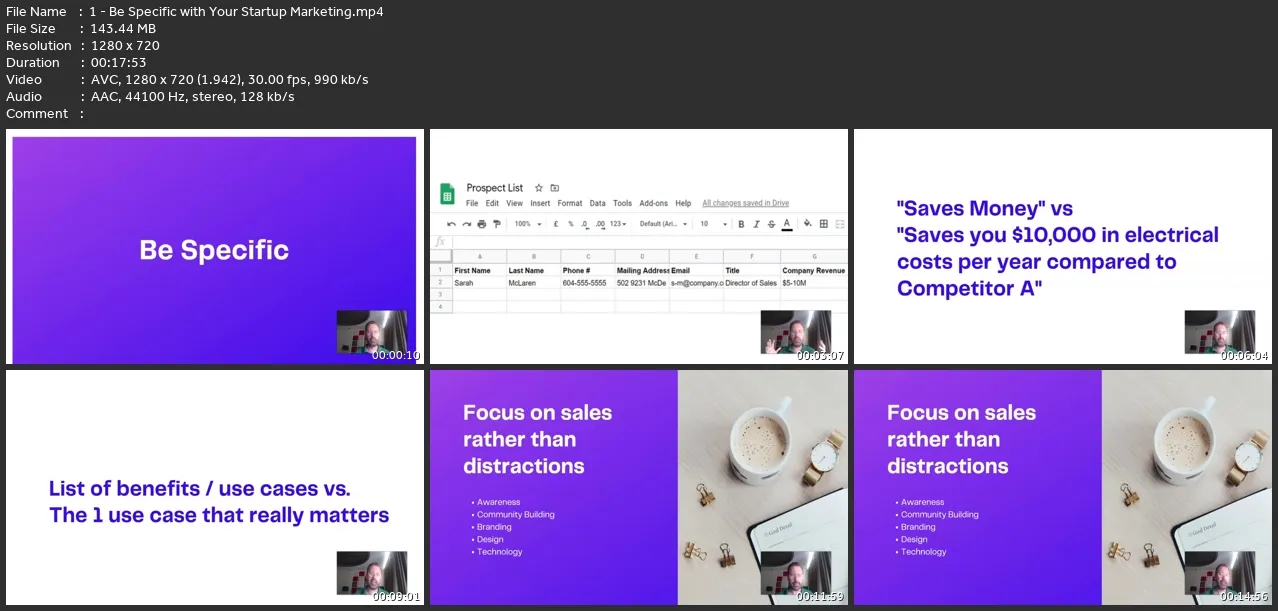Open the font size 10 dropdown
The image size is (1278, 611).
point(713,224)
